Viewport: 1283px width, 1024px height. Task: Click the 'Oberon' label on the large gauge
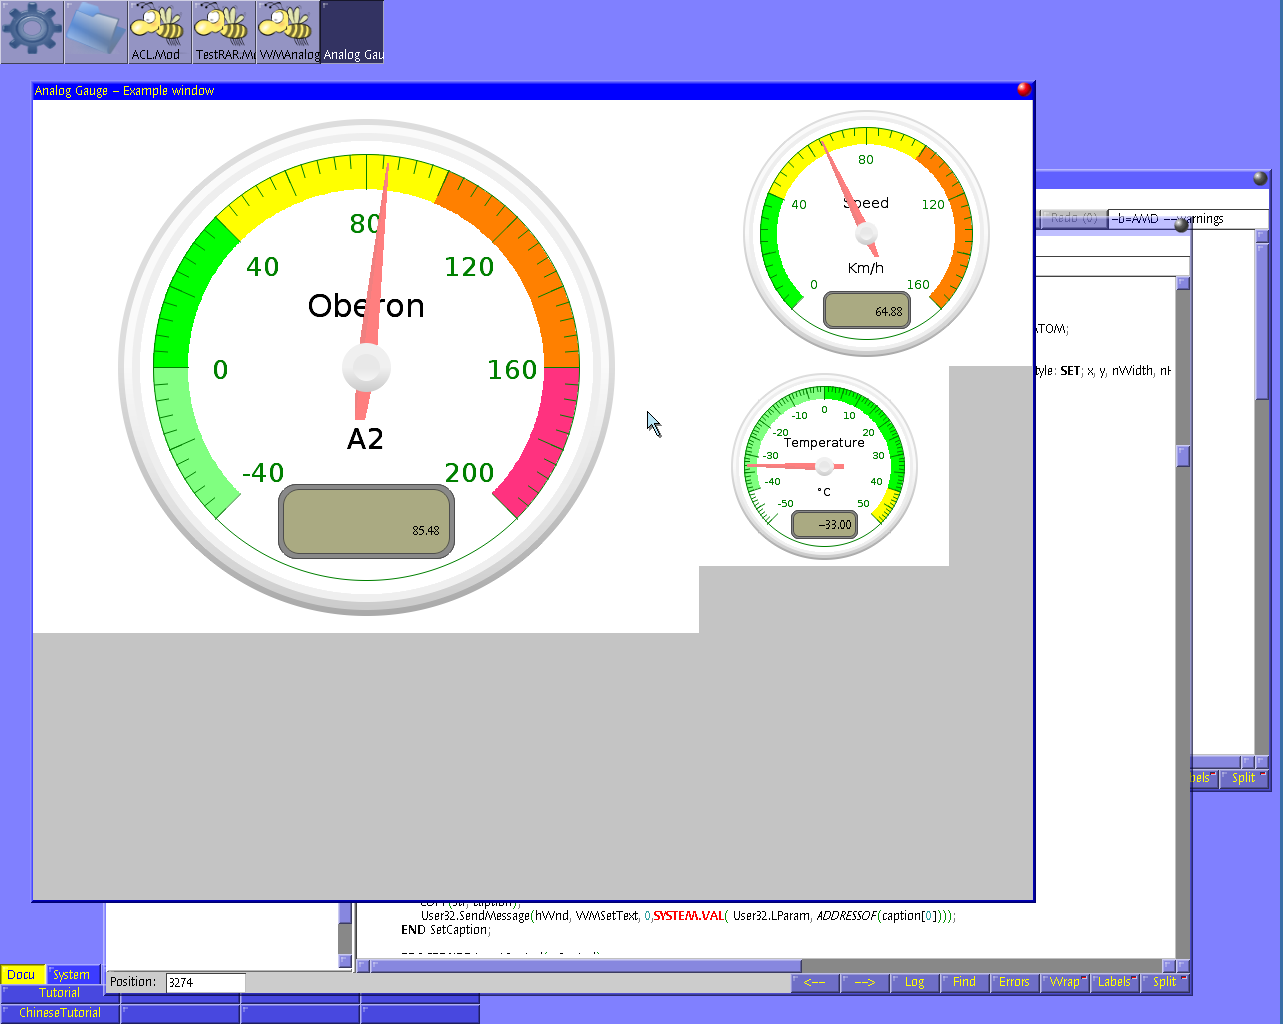[x=366, y=306]
